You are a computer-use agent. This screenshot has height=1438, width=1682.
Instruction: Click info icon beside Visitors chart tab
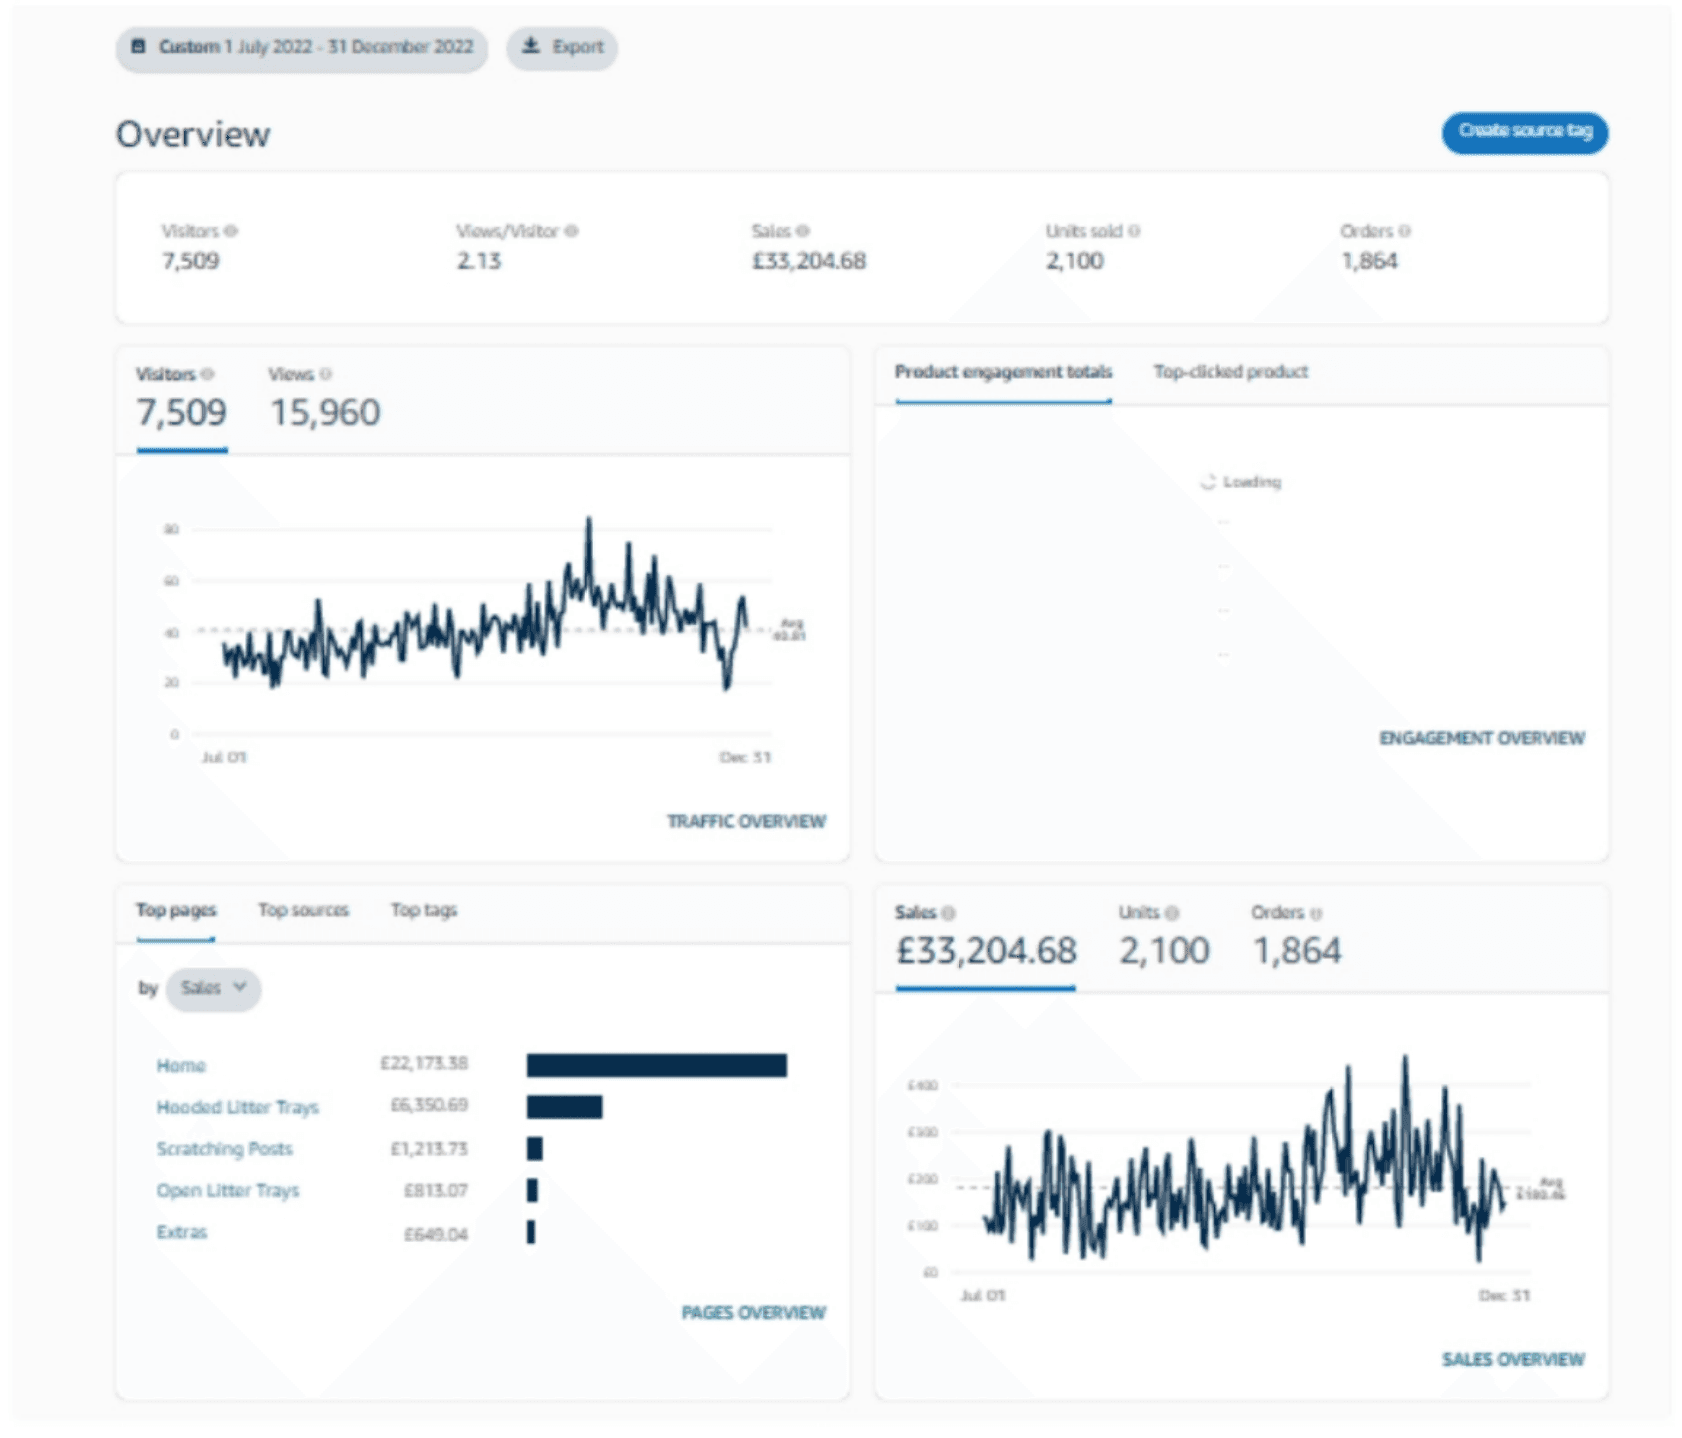pyautogui.click(x=207, y=374)
